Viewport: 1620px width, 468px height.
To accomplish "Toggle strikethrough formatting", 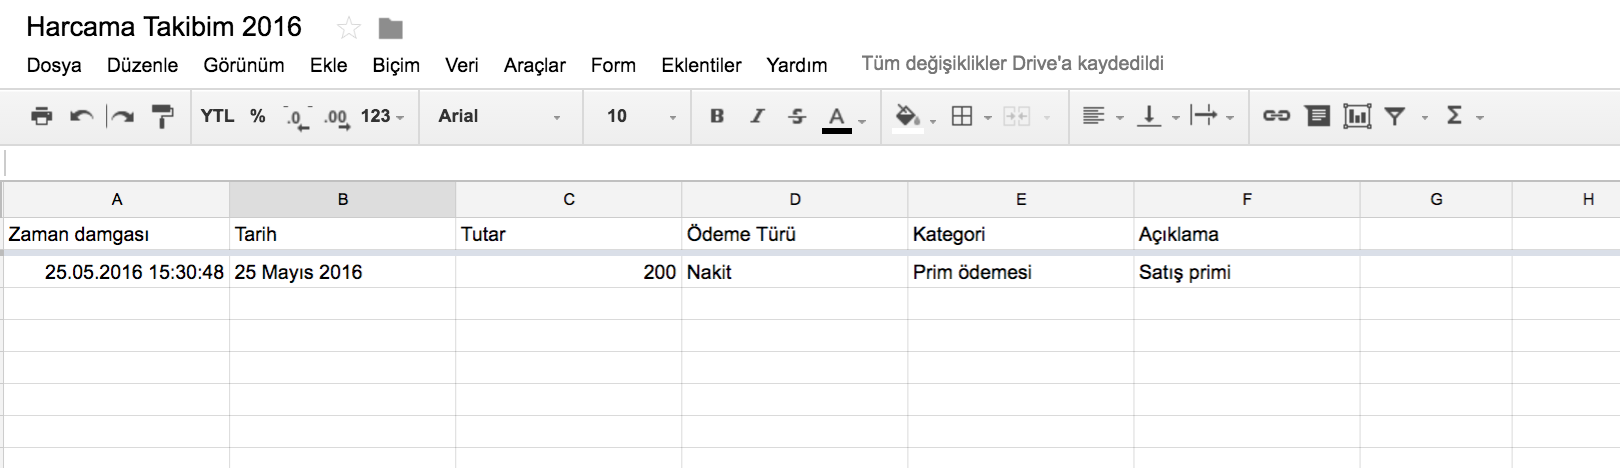I will tap(797, 116).
